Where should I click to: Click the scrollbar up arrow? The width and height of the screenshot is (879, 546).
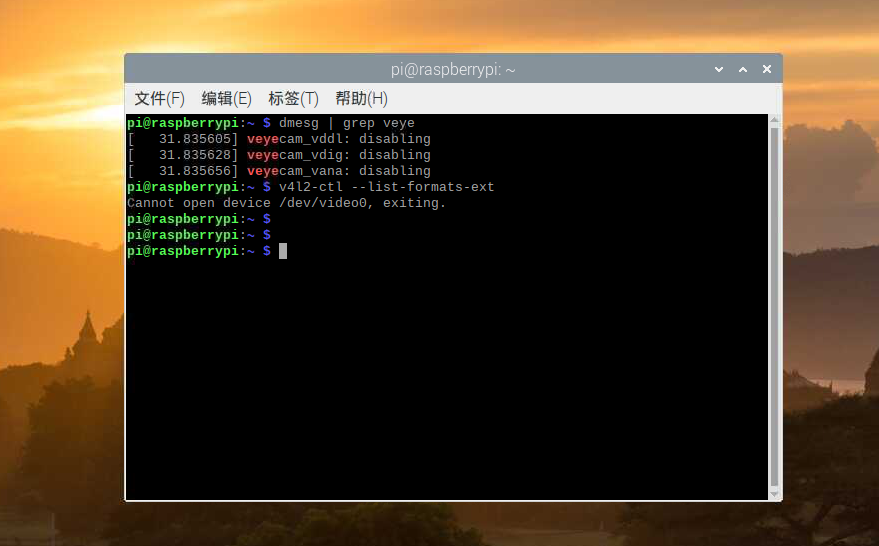tap(774, 120)
